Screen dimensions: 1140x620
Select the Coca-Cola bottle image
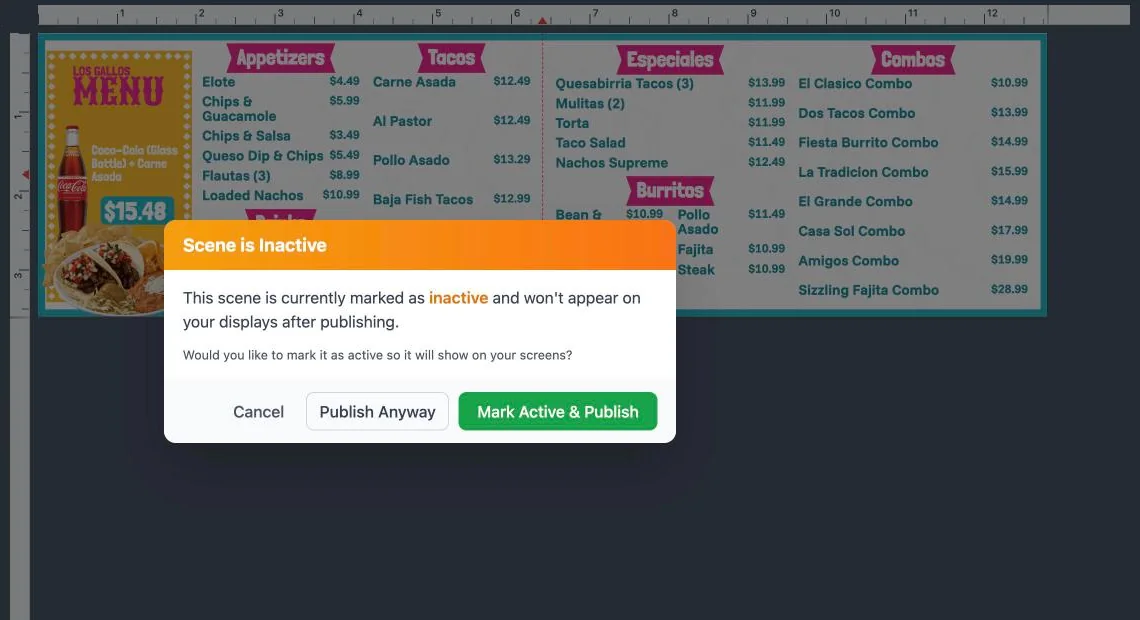(71, 180)
